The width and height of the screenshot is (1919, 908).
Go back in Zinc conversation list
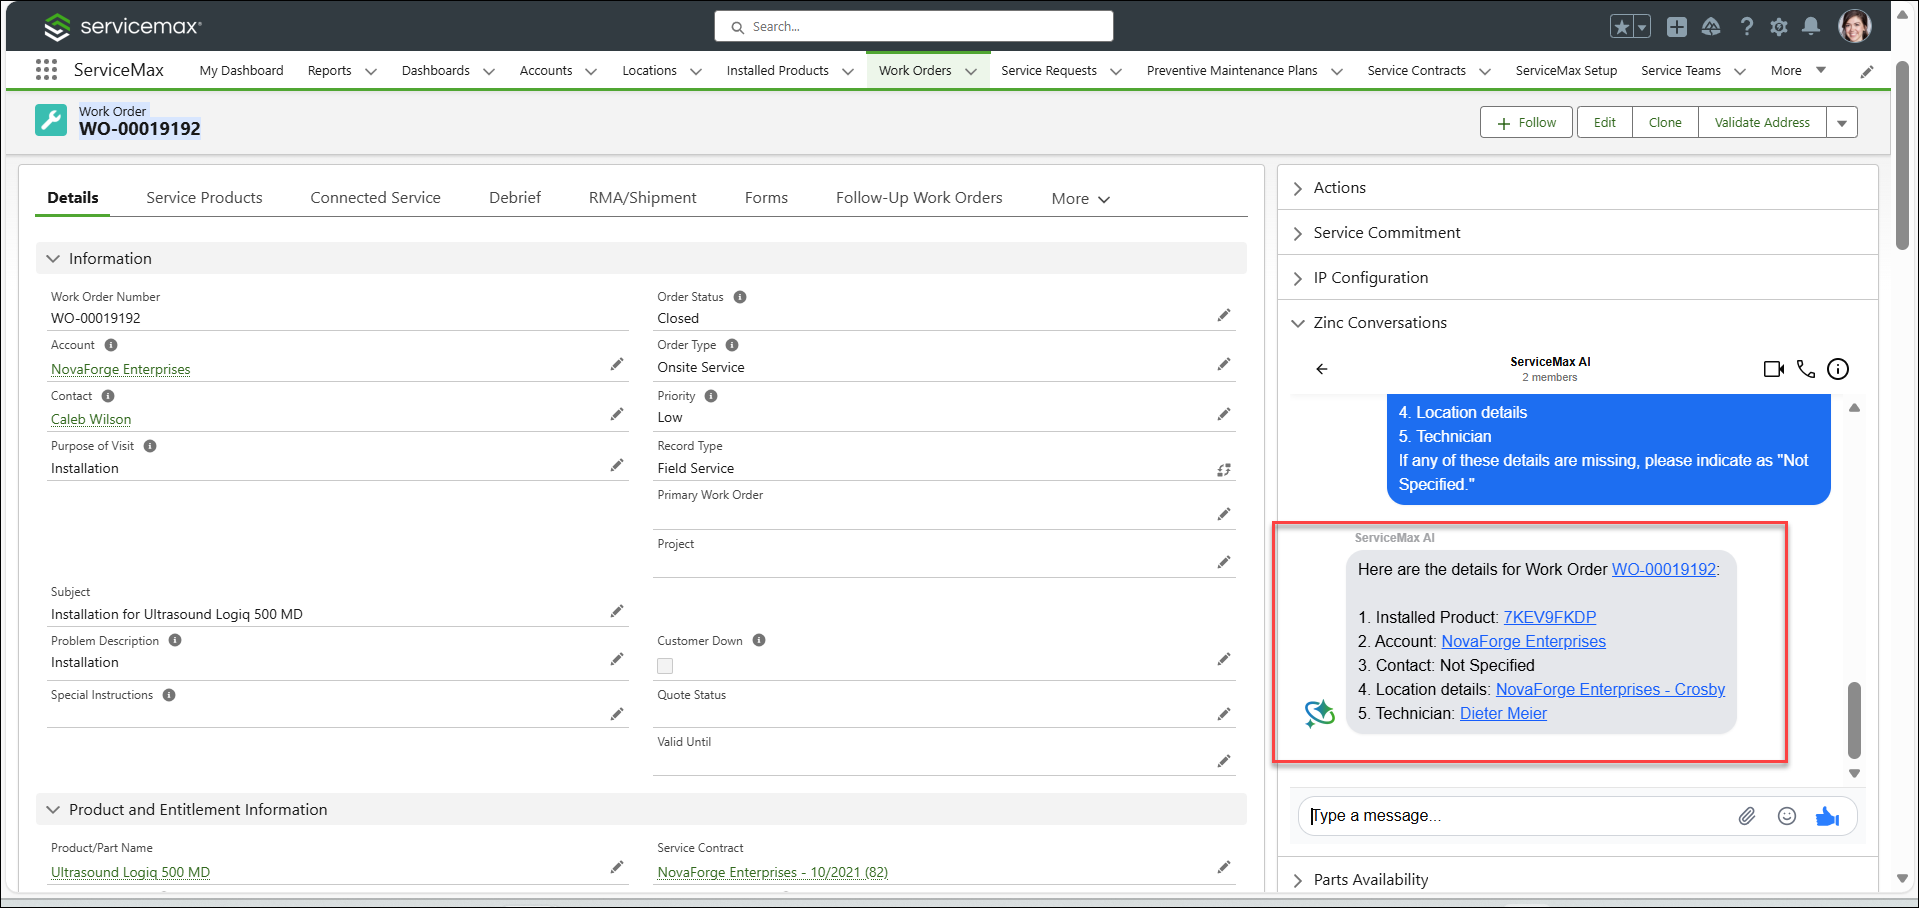pos(1322,369)
